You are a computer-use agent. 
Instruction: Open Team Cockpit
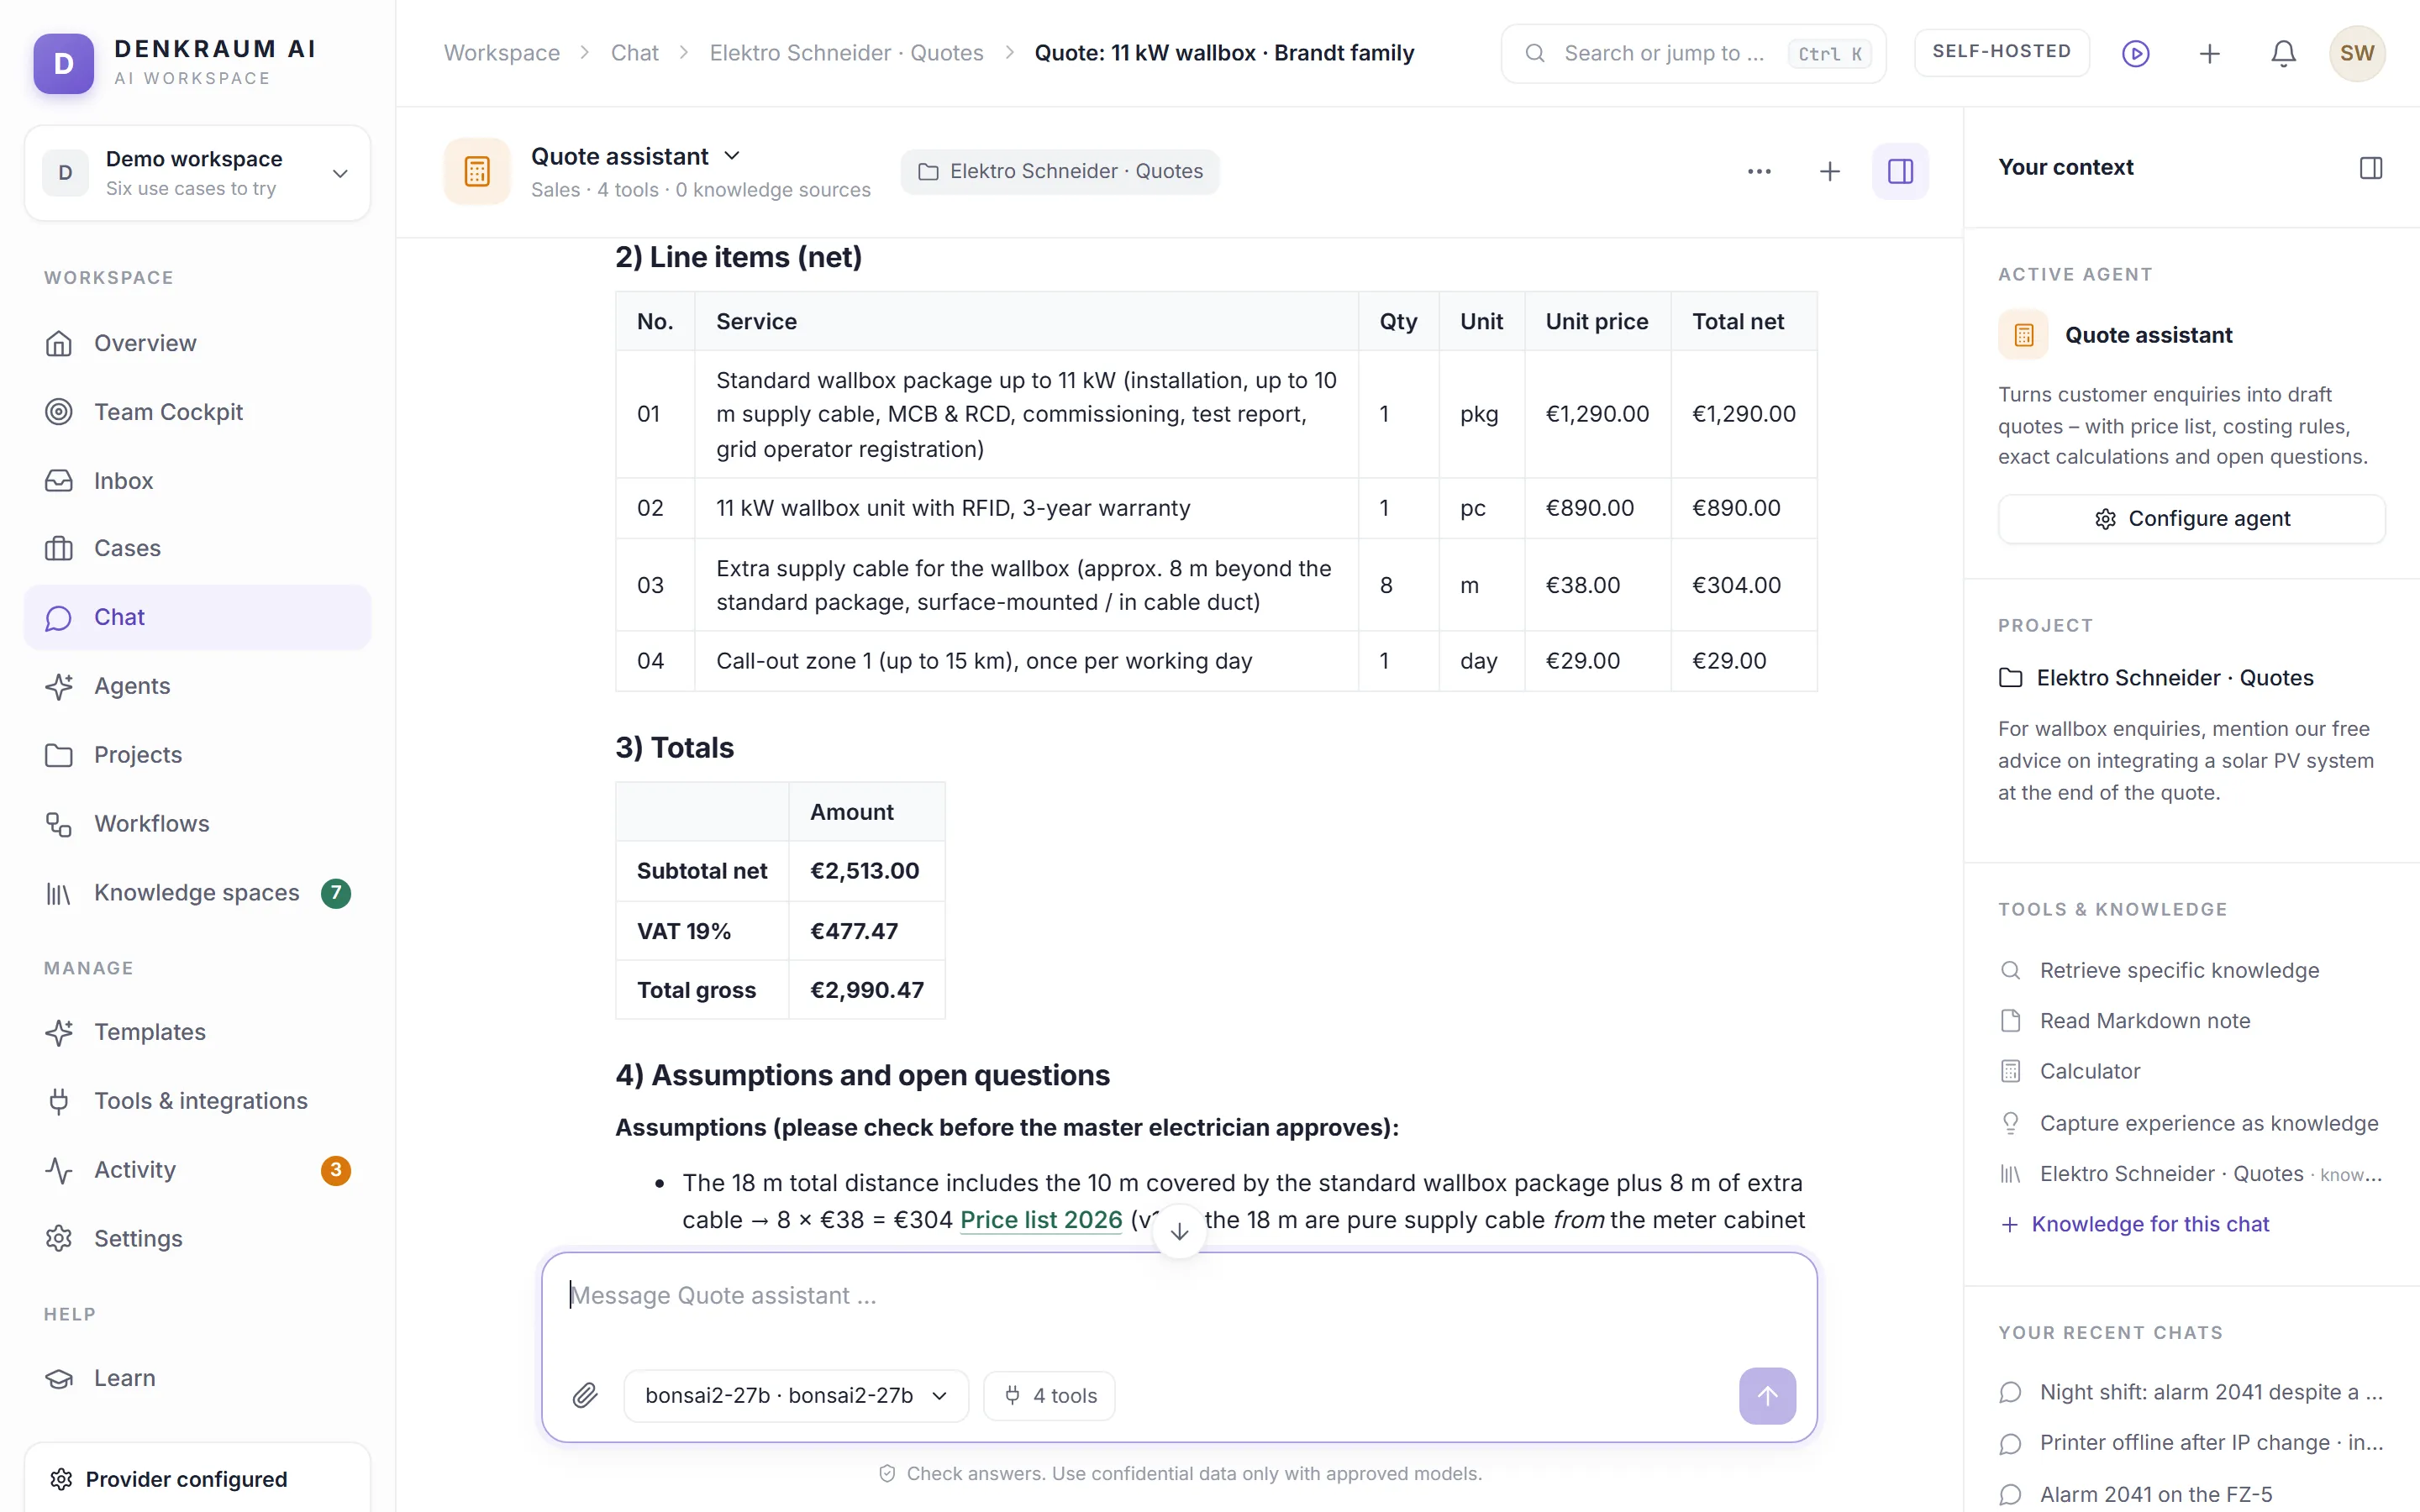(x=197, y=412)
